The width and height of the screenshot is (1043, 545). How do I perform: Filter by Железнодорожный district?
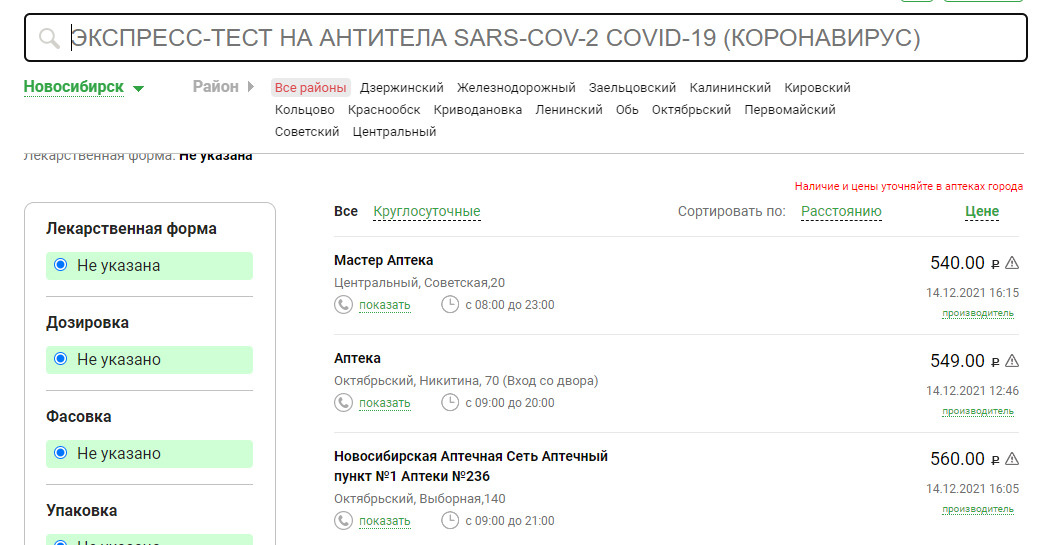click(516, 88)
